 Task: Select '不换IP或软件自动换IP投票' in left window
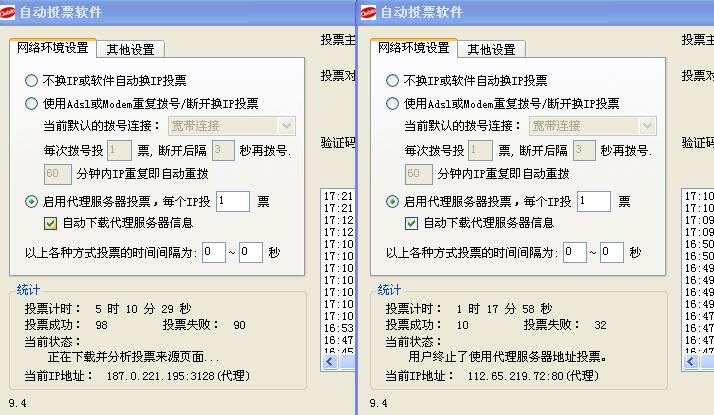pyautogui.click(x=32, y=81)
